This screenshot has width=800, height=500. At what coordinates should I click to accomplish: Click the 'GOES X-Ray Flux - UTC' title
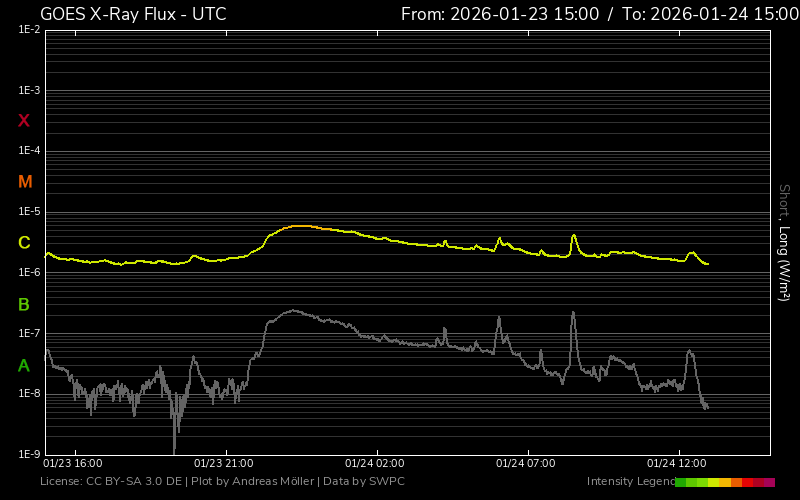pyautogui.click(x=133, y=14)
